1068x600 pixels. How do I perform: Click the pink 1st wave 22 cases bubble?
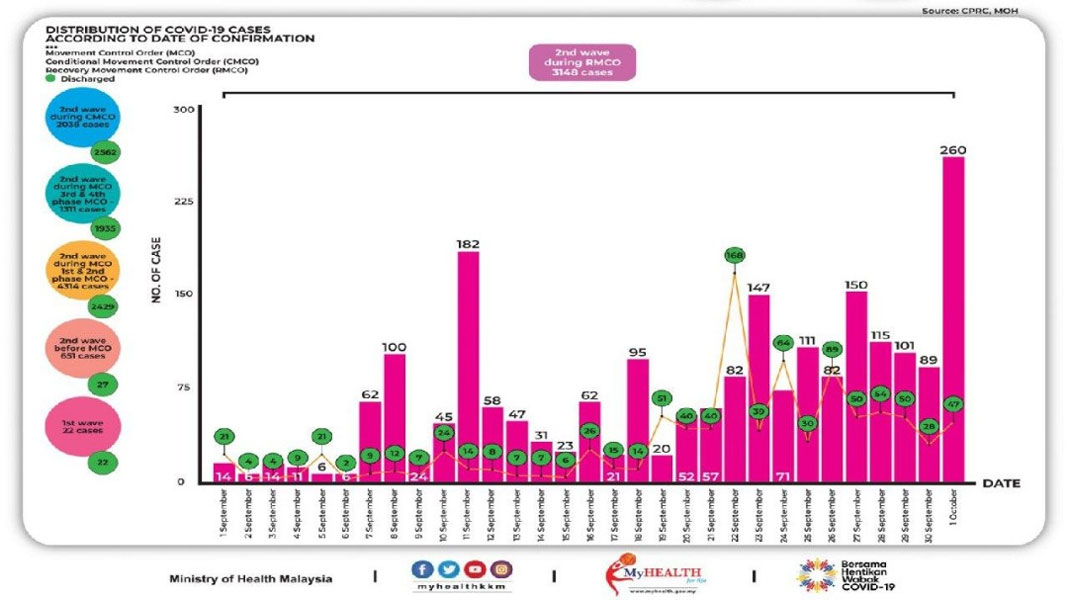[82, 426]
